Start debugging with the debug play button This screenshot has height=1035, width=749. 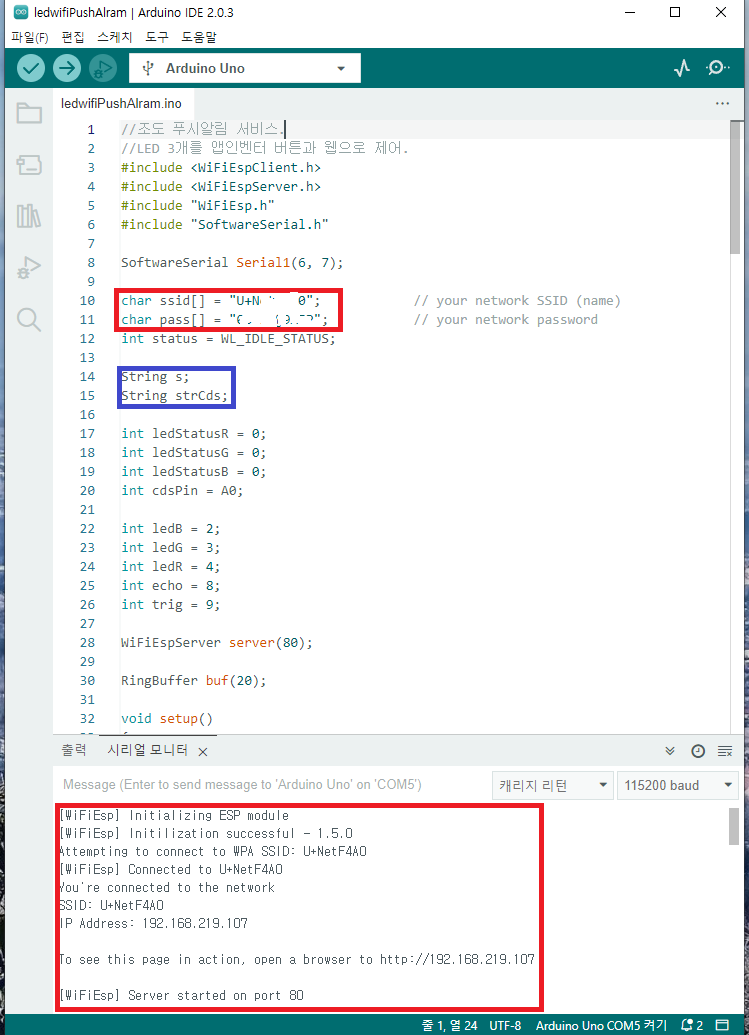102,68
